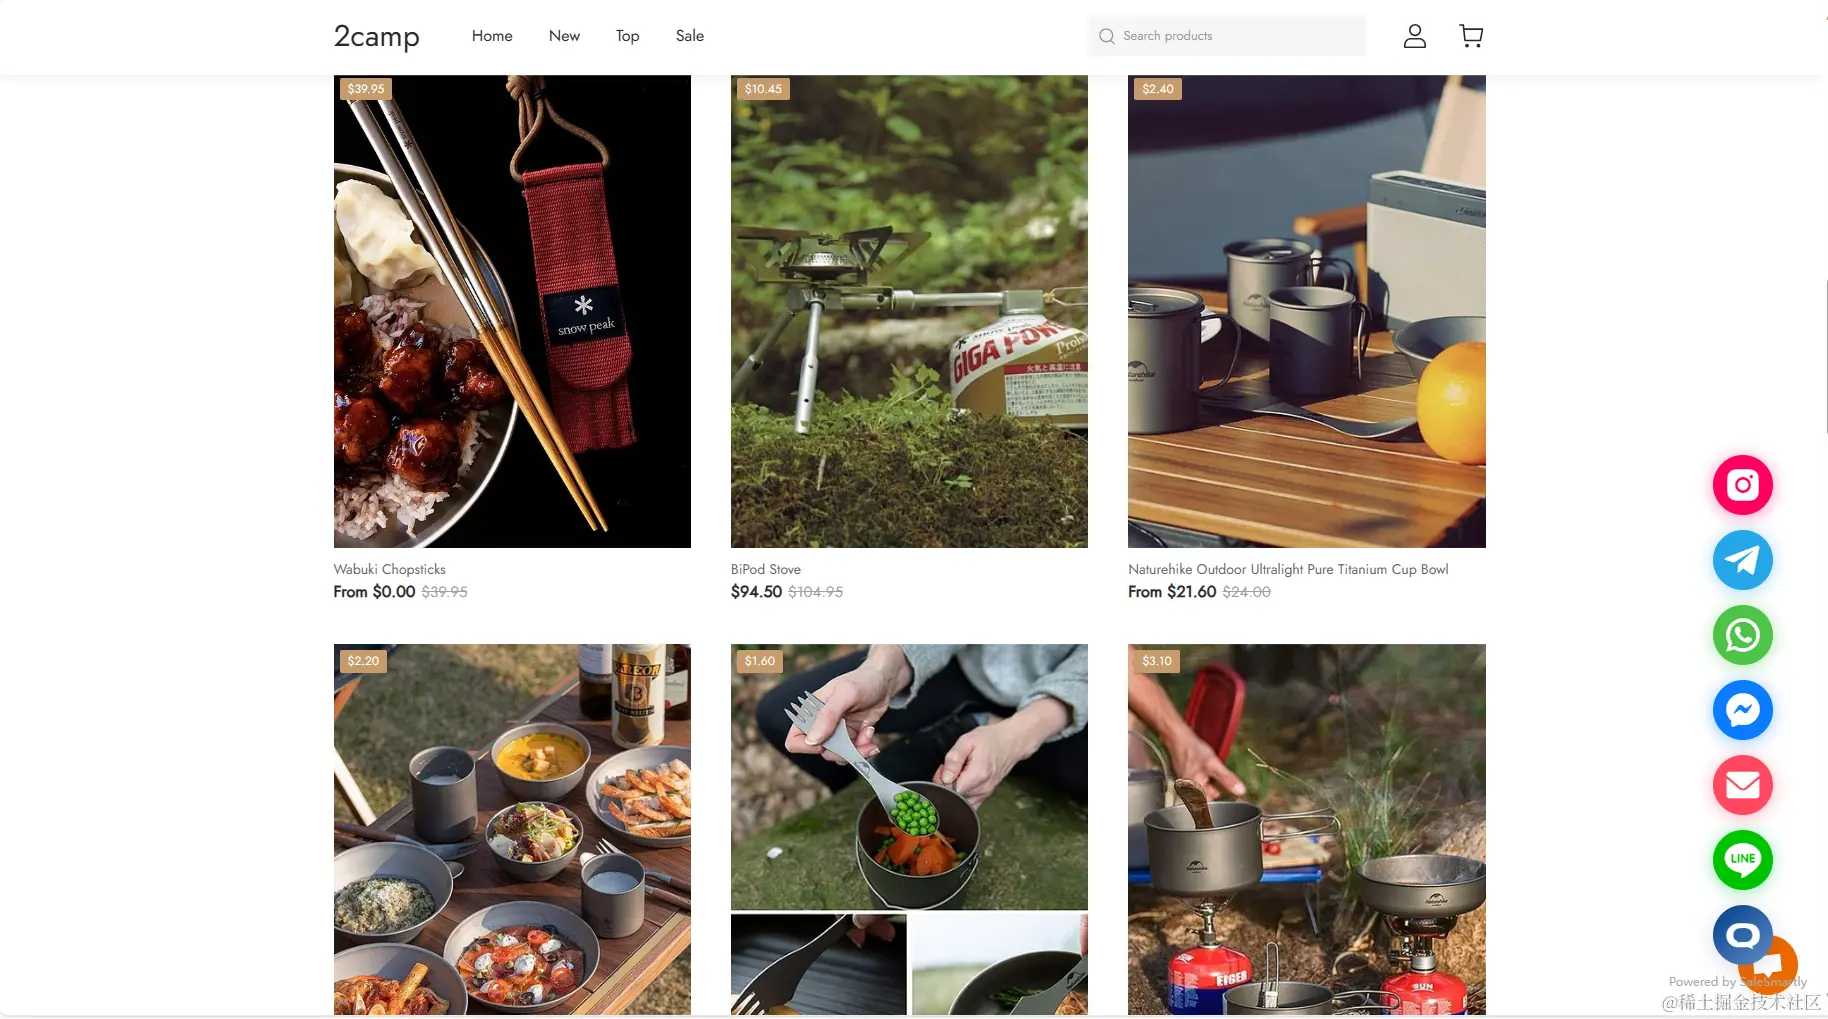
Task: Open the user account icon
Action: click(x=1414, y=36)
